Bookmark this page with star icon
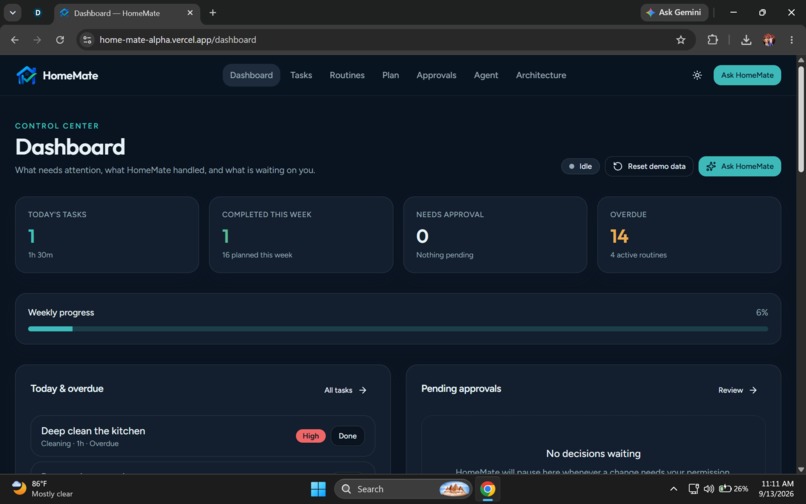The height and width of the screenshot is (504, 806). 681,40
